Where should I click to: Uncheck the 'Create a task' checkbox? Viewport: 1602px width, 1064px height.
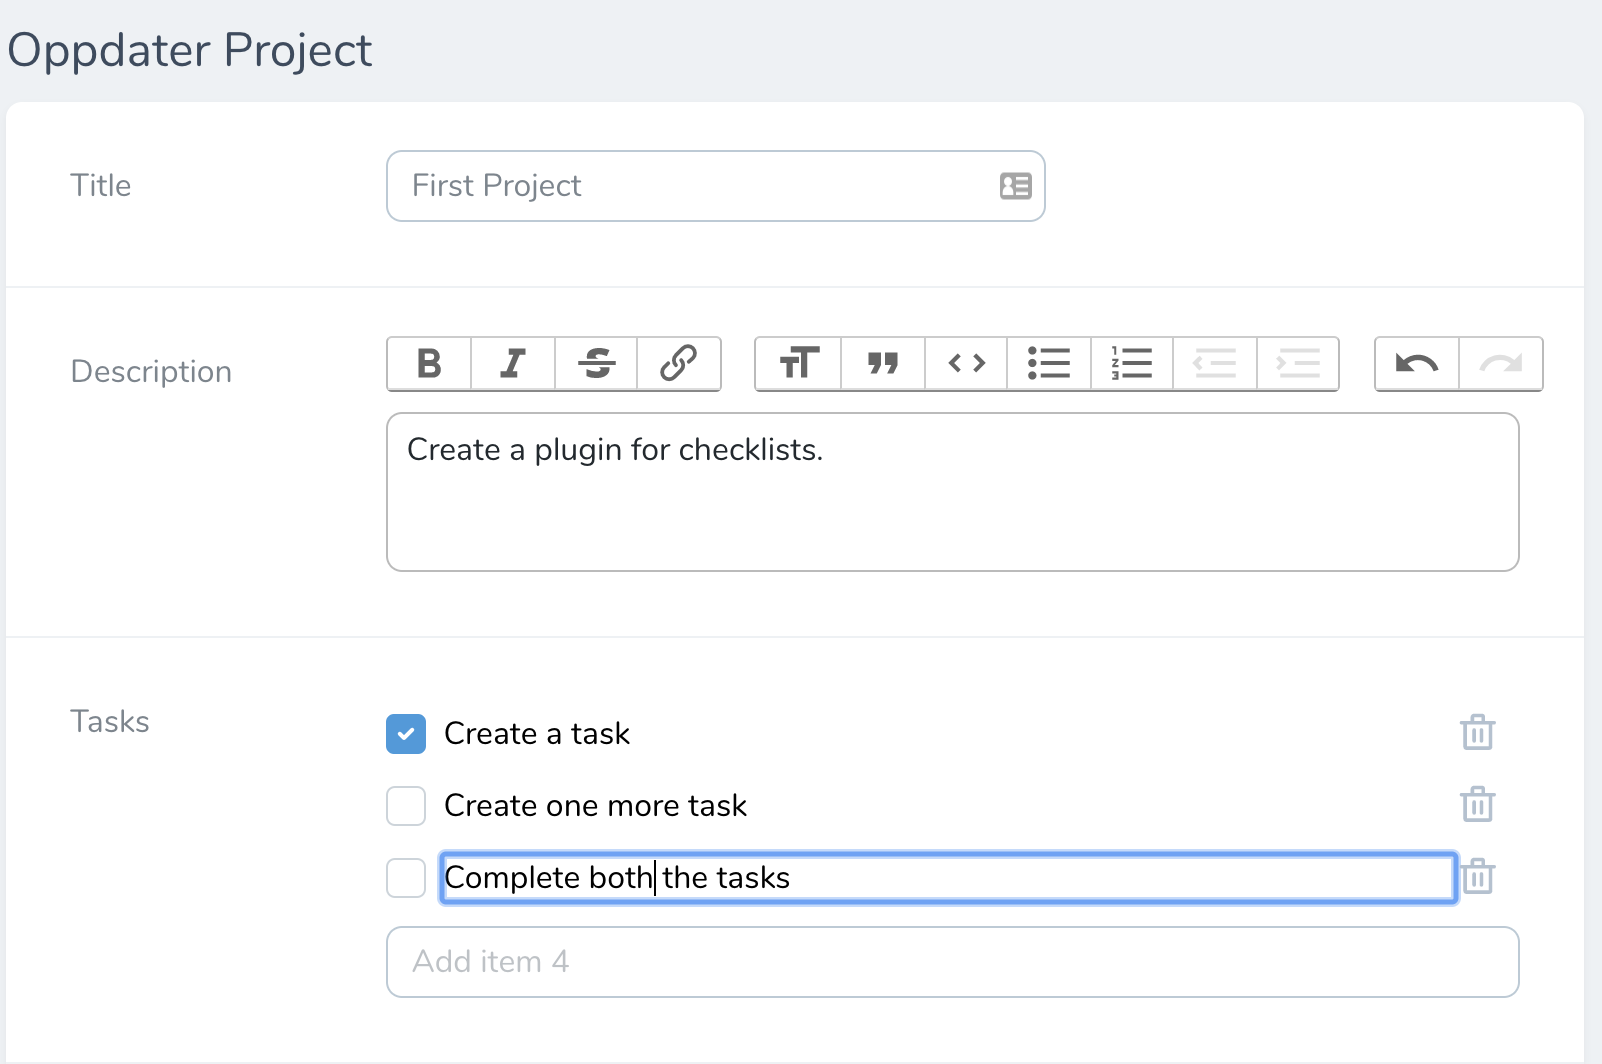[x=406, y=734]
